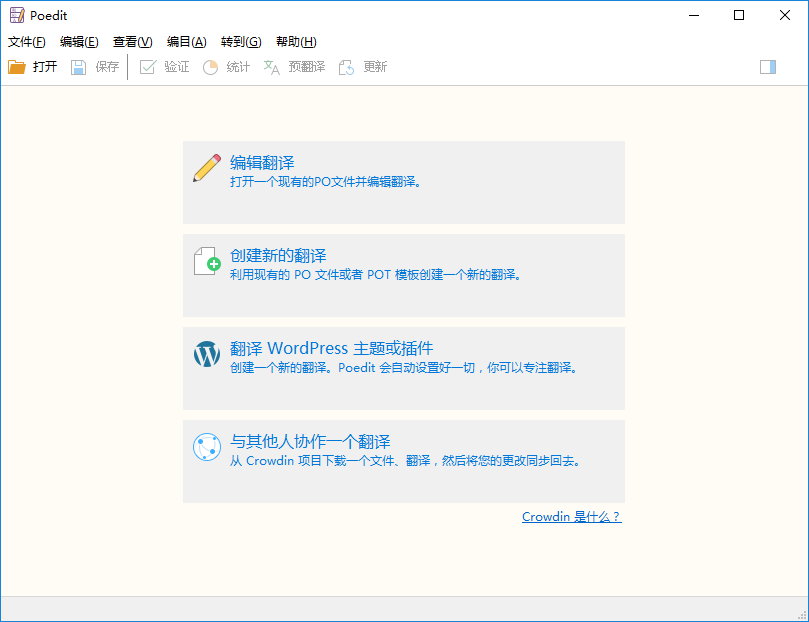This screenshot has height=622, width=809.
Task: Open the 转到(G) menu
Action: [x=241, y=42]
